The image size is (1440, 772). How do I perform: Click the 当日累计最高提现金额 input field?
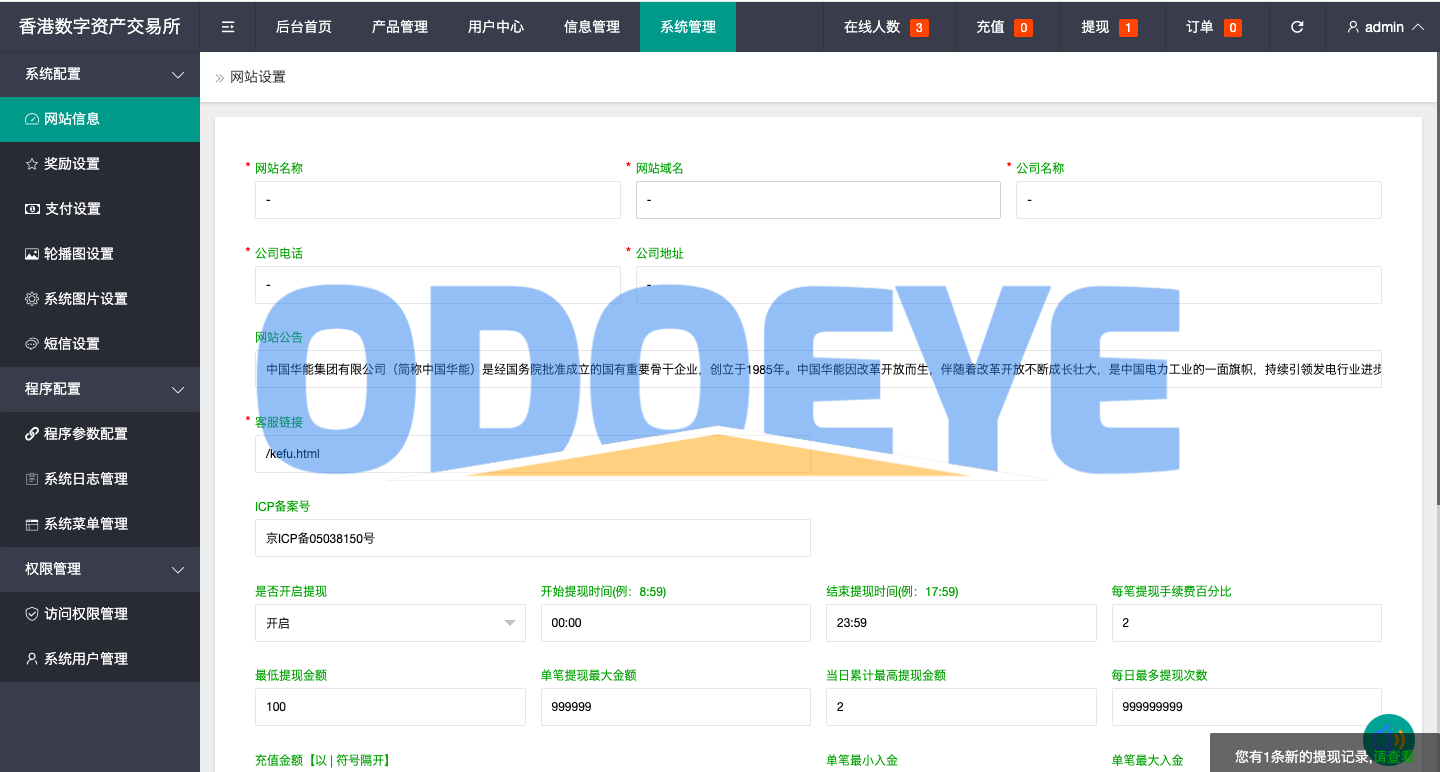(961, 707)
